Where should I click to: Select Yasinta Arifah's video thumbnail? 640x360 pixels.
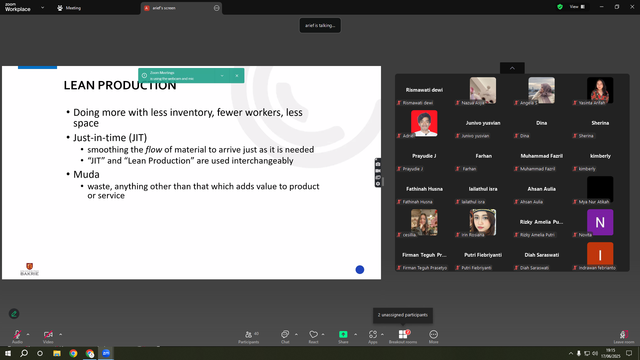click(x=600, y=90)
